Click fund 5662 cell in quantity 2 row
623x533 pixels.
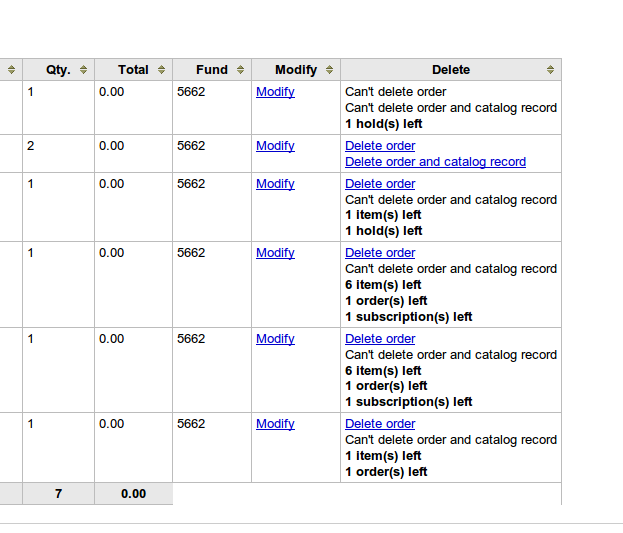point(191,146)
